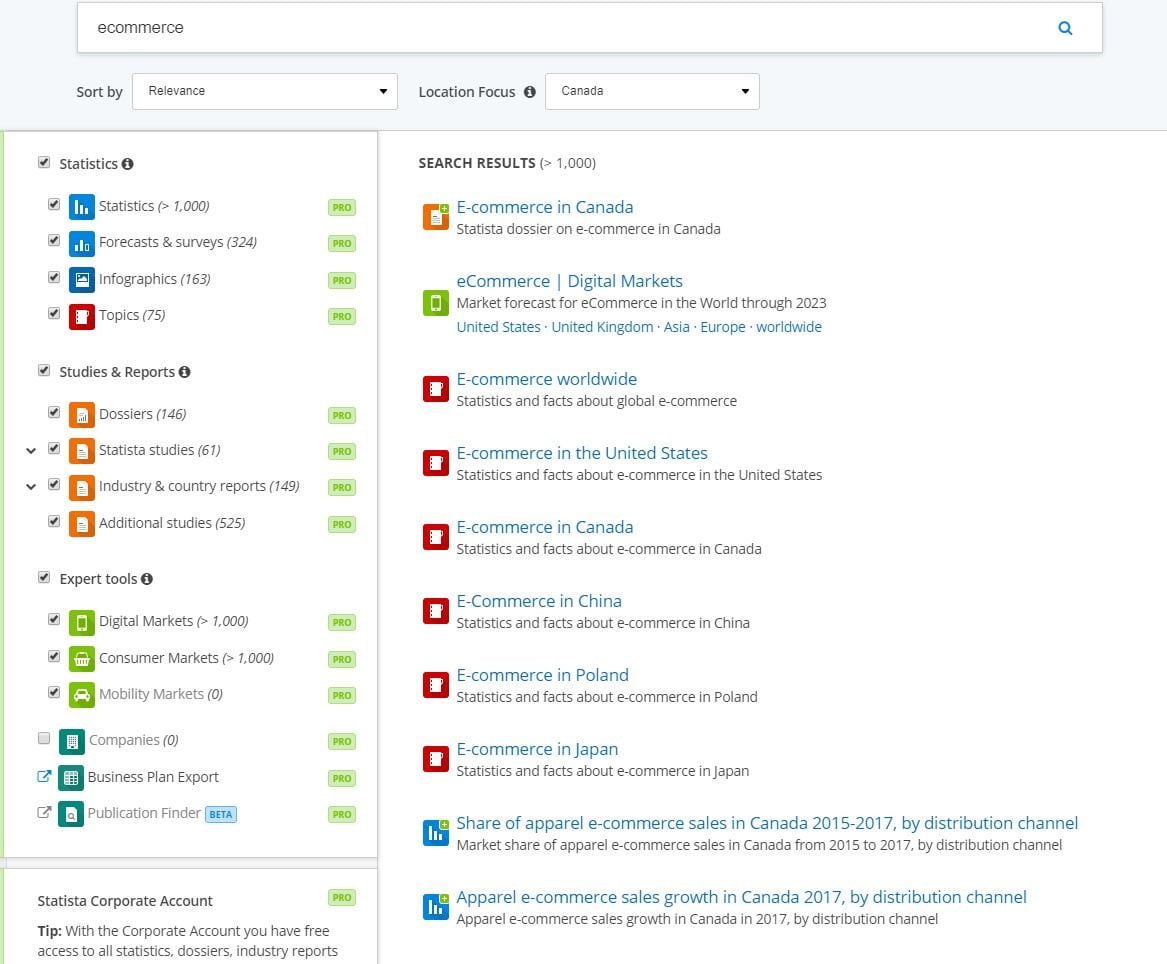Uncheck the Consumer Markets checkbox
1167x964 pixels.
tap(54, 656)
